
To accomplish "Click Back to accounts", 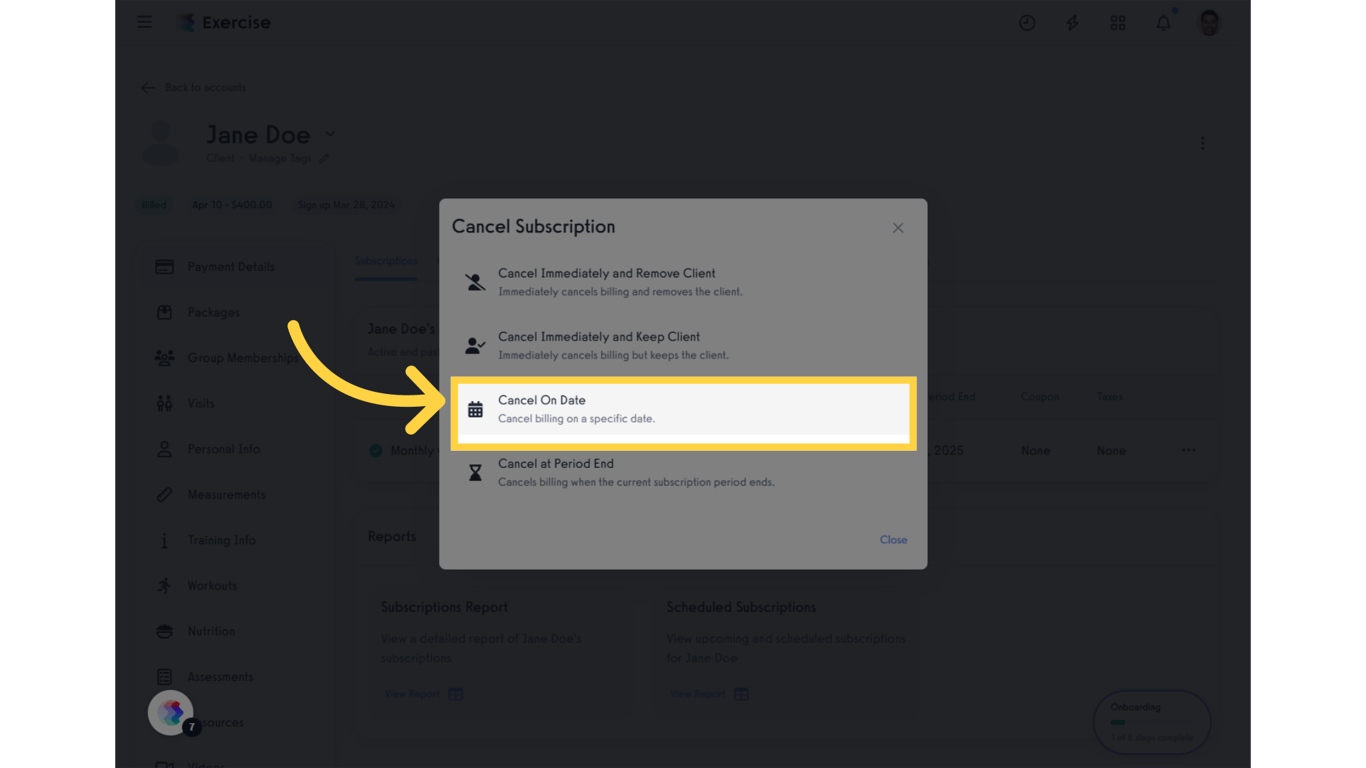I will tap(193, 87).
